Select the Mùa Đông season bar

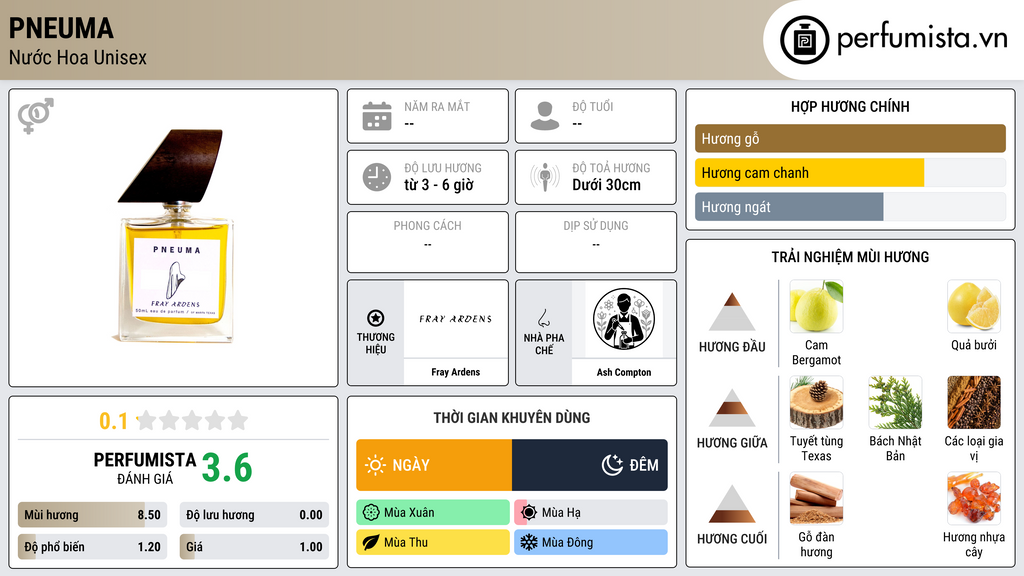591,542
